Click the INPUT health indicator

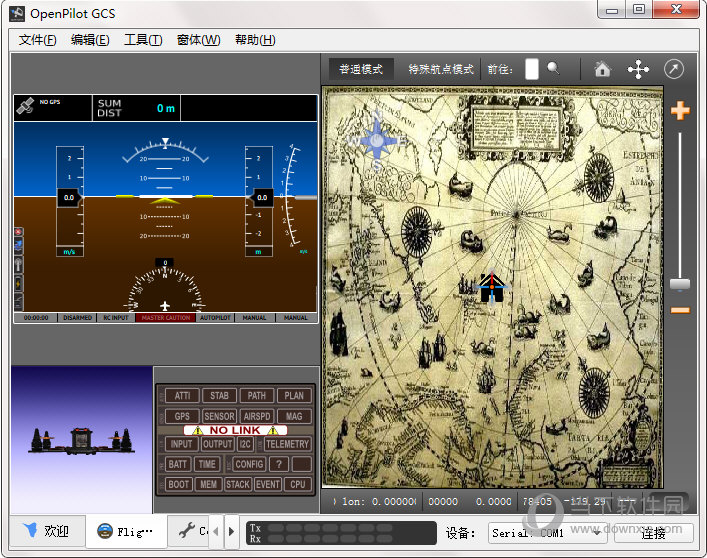pyautogui.click(x=181, y=444)
